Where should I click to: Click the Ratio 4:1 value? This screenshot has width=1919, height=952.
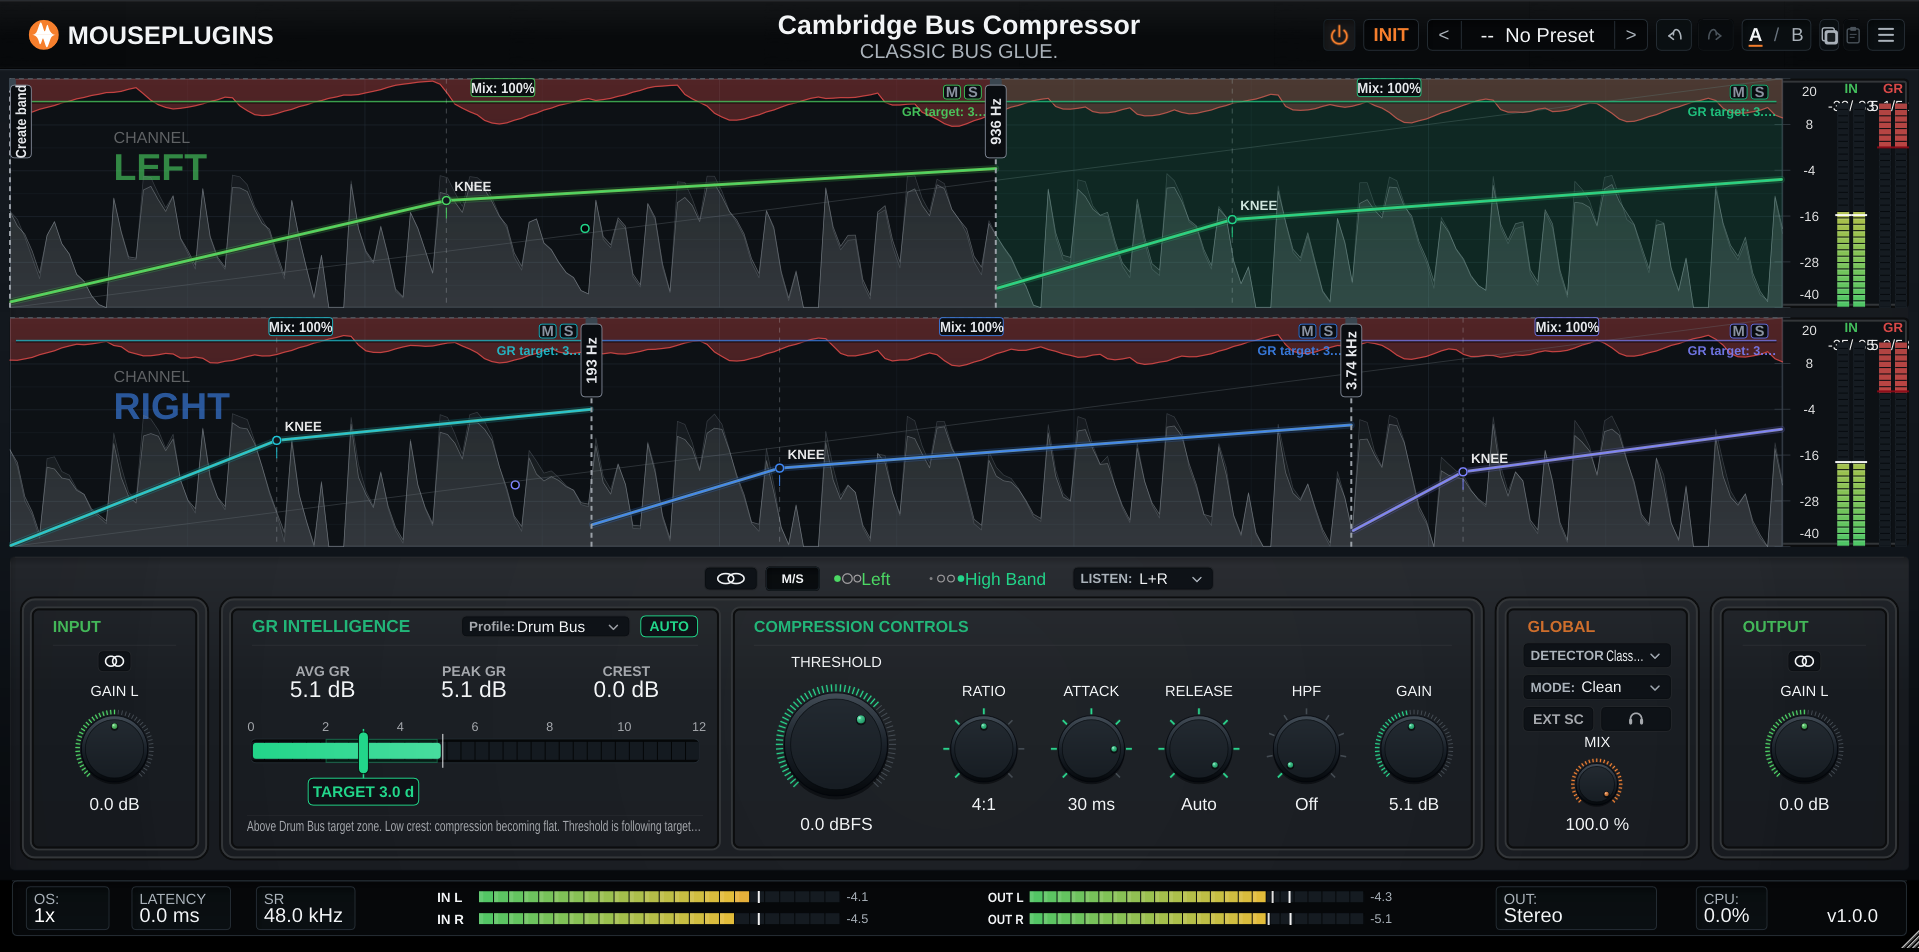(983, 804)
